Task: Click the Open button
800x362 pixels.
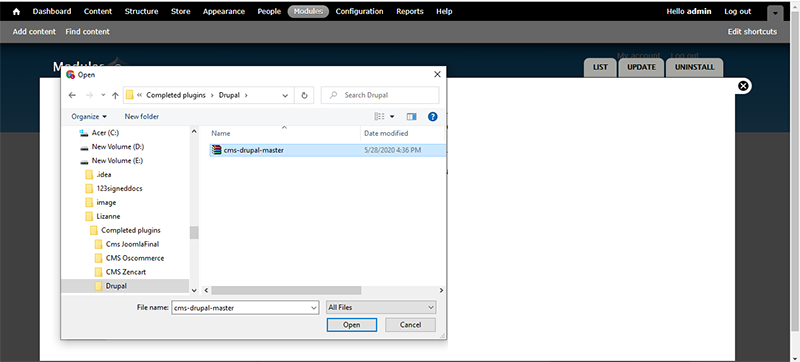Action: [x=352, y=325]
